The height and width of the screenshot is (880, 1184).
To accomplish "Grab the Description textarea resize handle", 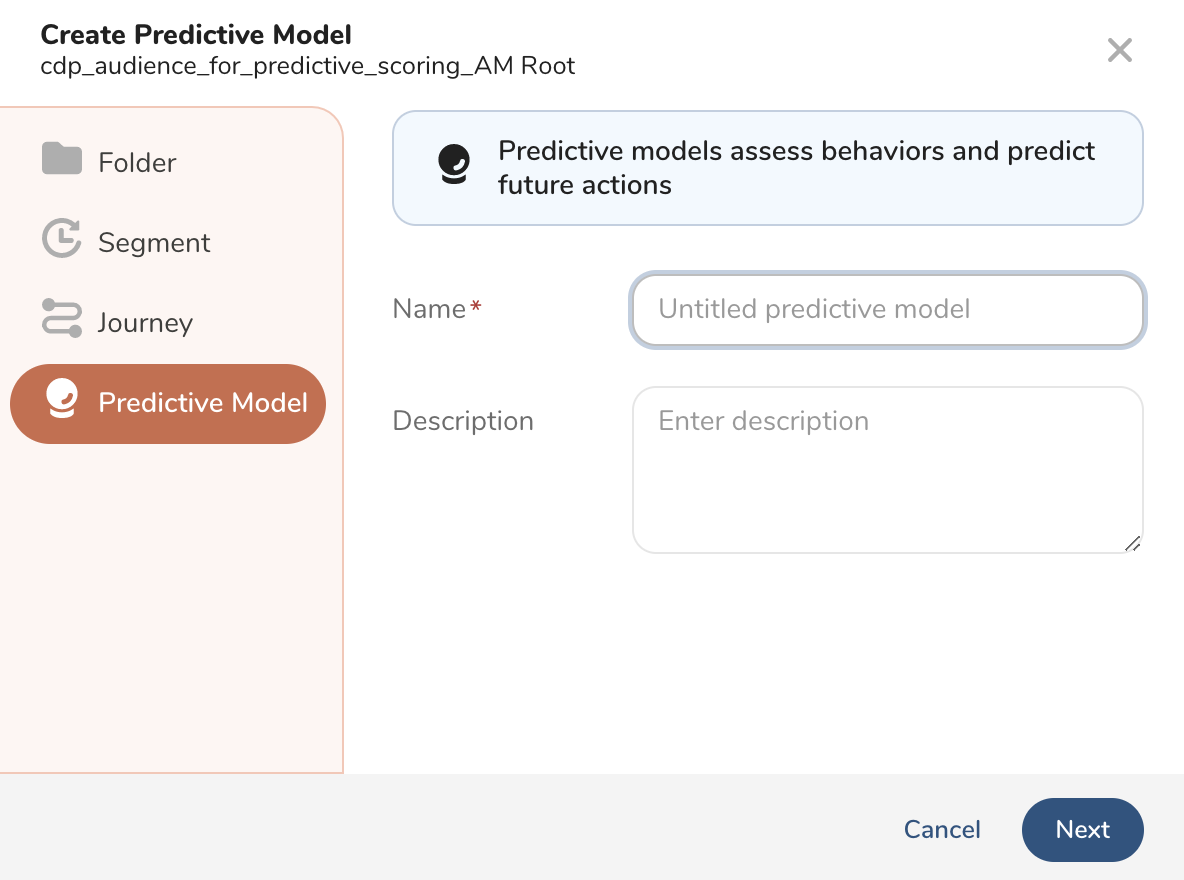I will coord(1132,543).
